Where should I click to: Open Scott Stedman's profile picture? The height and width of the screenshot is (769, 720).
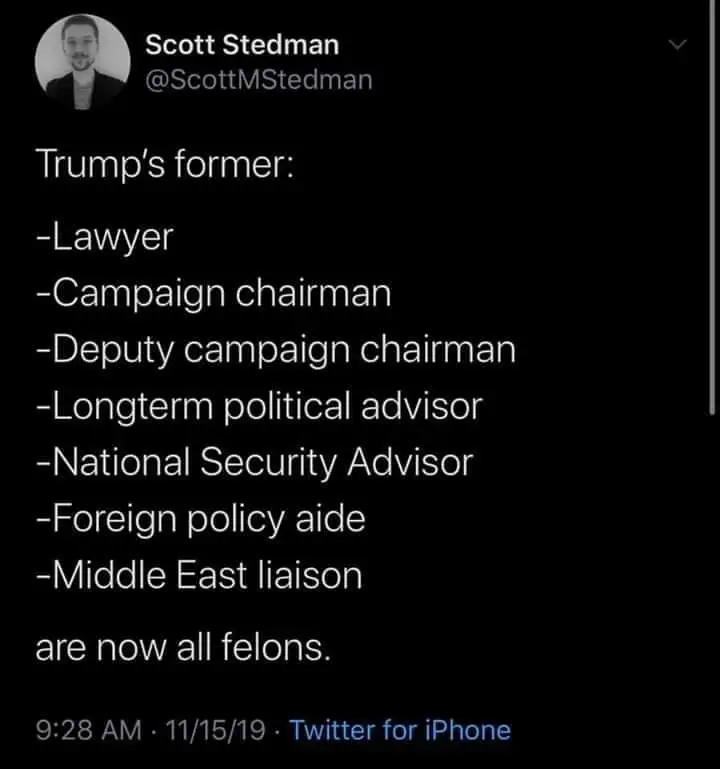coord(83,62)
